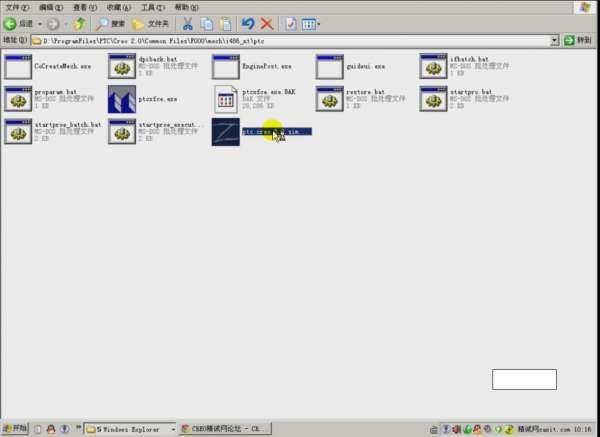Switch to Windows Explorer taskbar item
This screenshot has height=437, width=600.
pos(128,428)
